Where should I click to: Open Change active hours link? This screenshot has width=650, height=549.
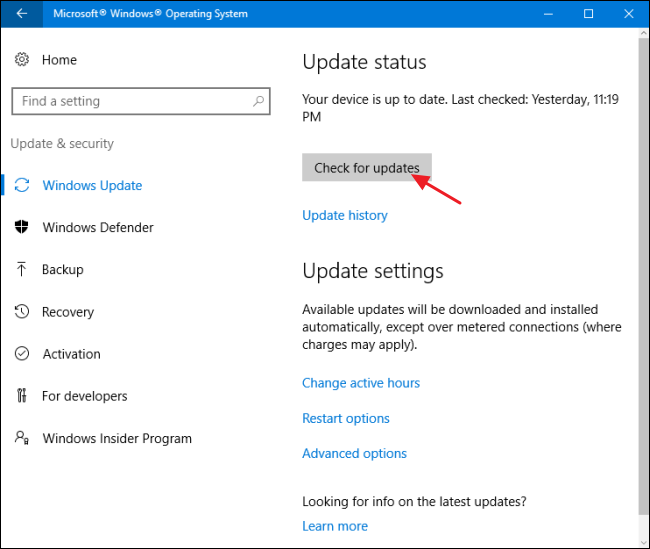pos(361,383)
